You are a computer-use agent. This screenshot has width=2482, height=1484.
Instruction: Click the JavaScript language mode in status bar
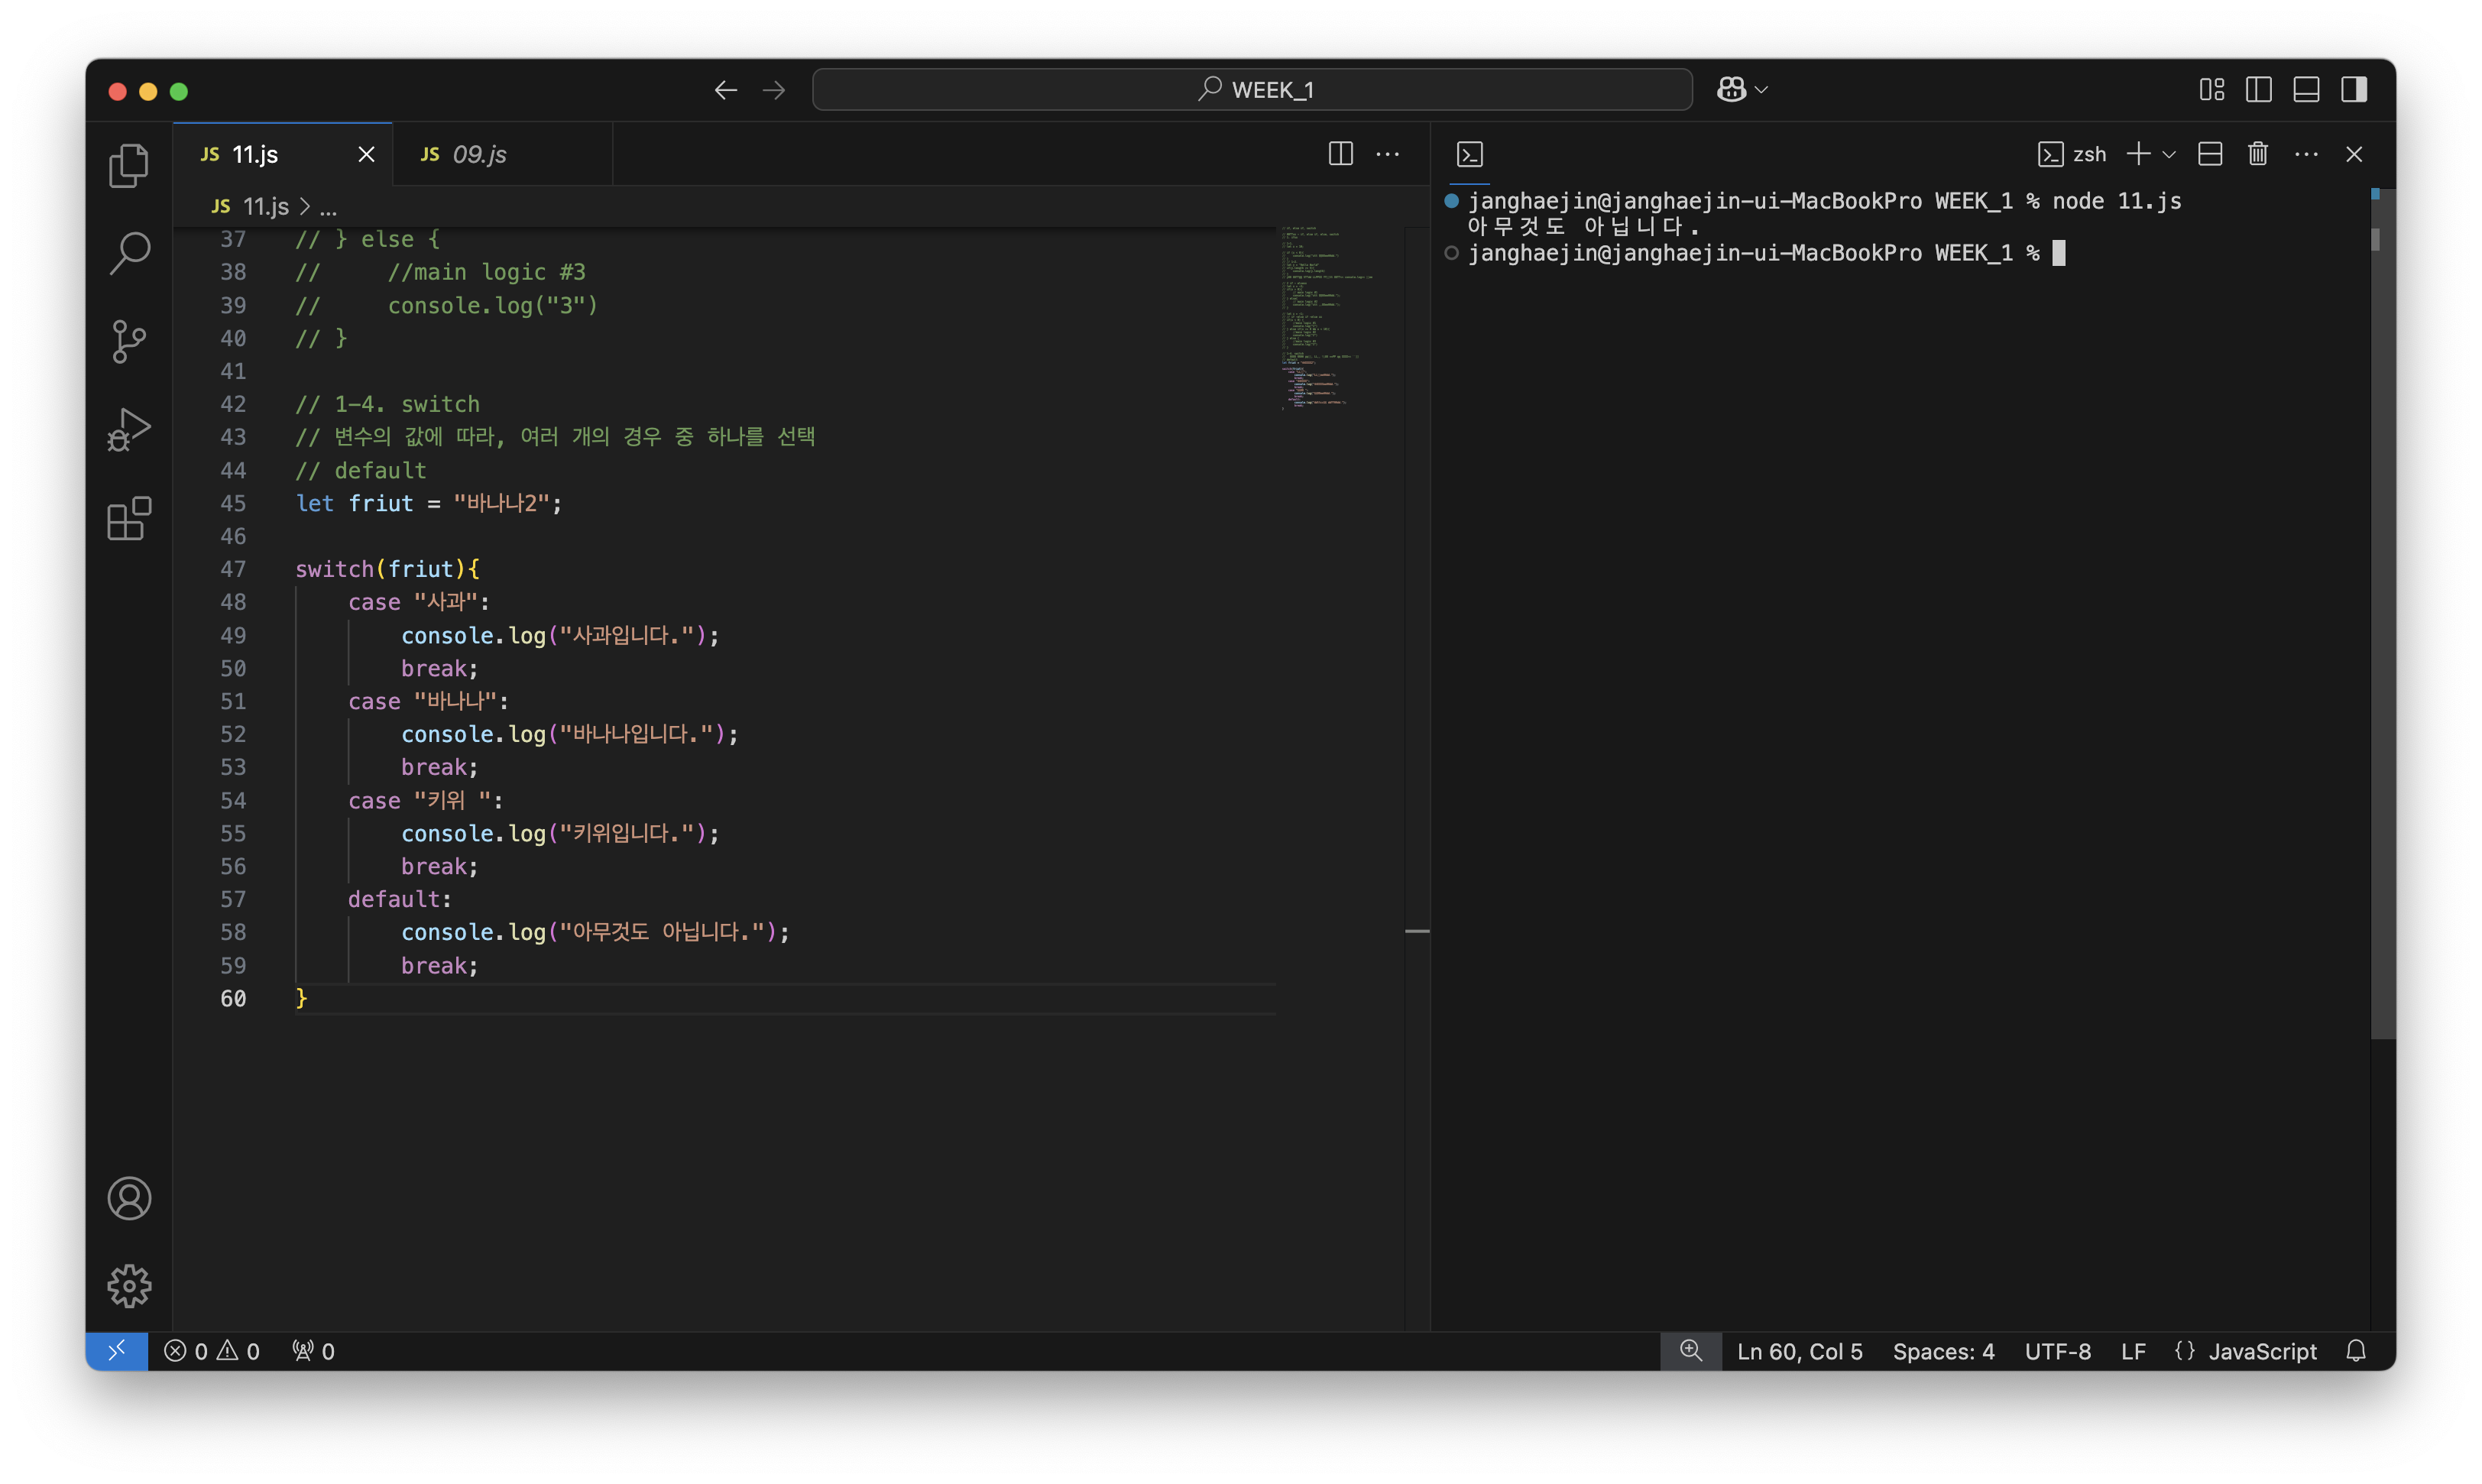tap(2261, 1351)
